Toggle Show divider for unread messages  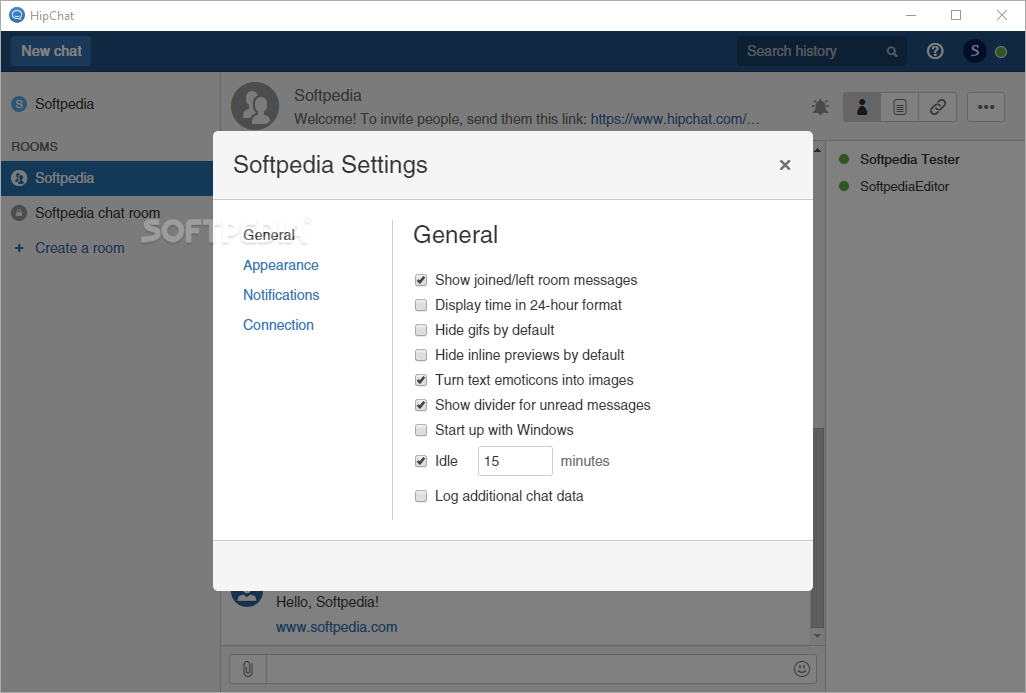421,405
